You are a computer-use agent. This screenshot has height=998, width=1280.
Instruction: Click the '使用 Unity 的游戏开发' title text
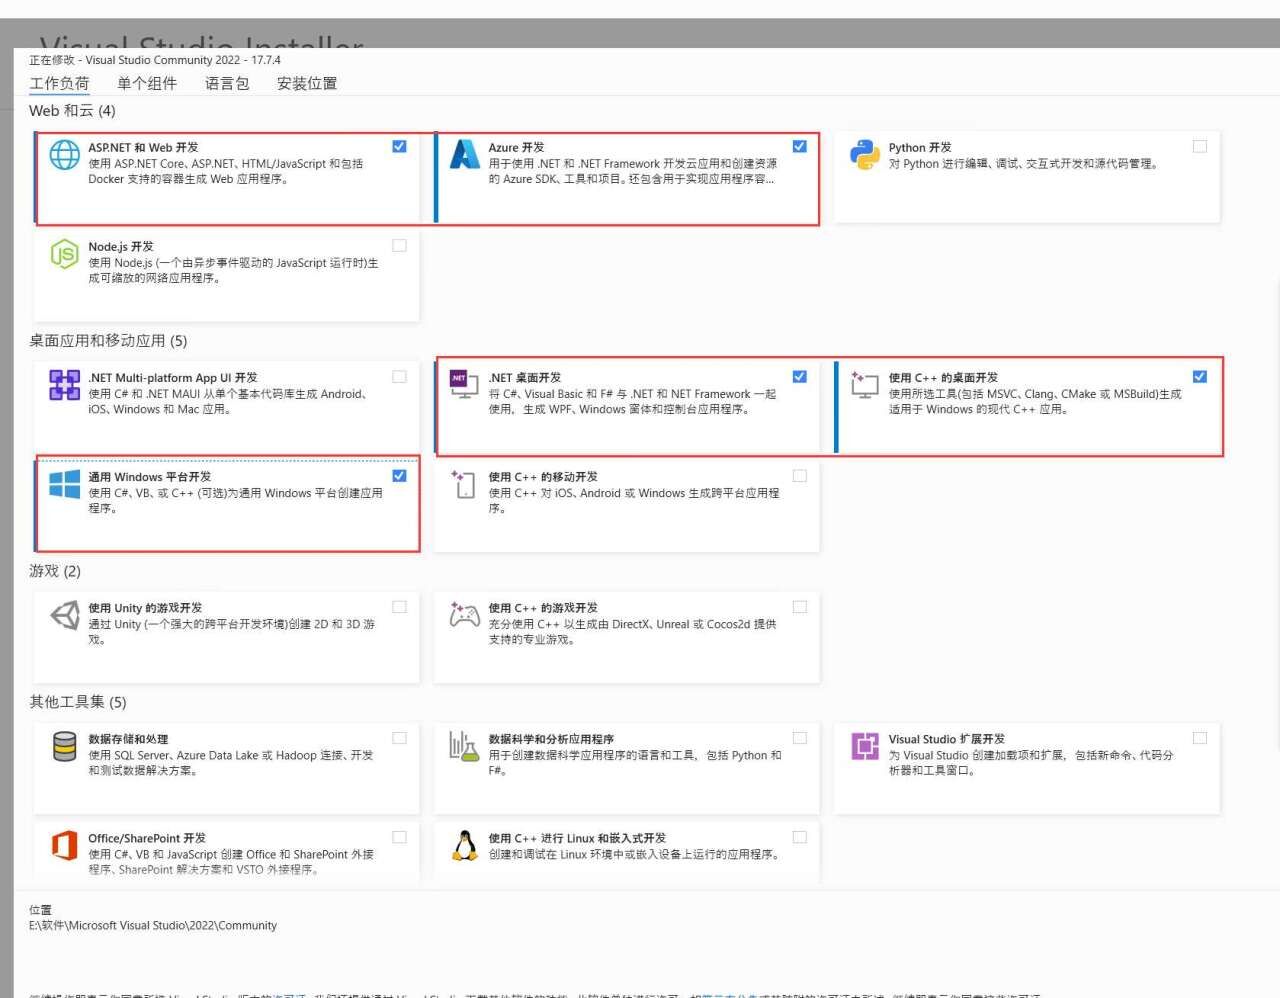[x=145, y=608]
